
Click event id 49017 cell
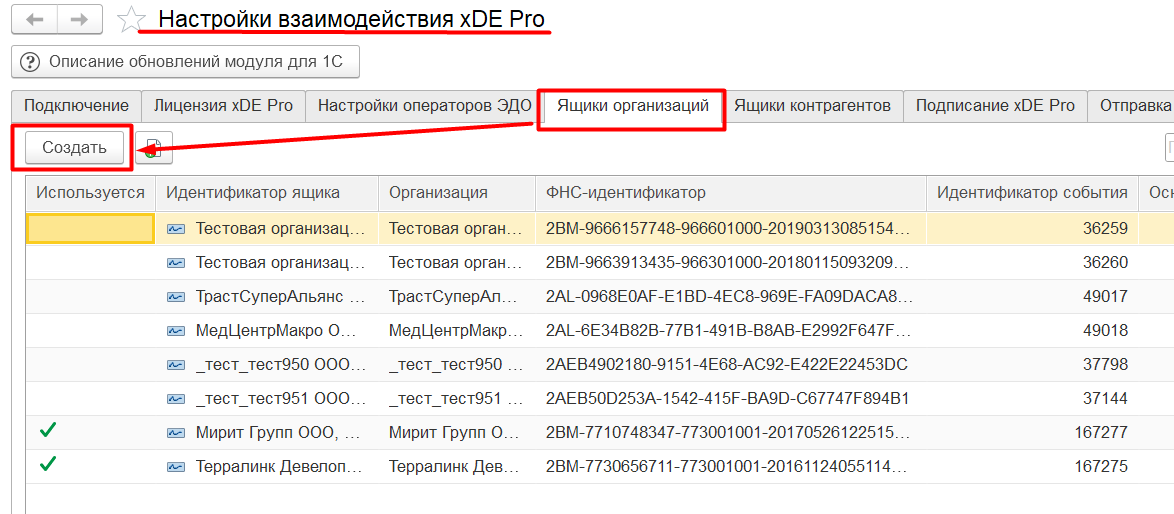tap(1032, 297)
